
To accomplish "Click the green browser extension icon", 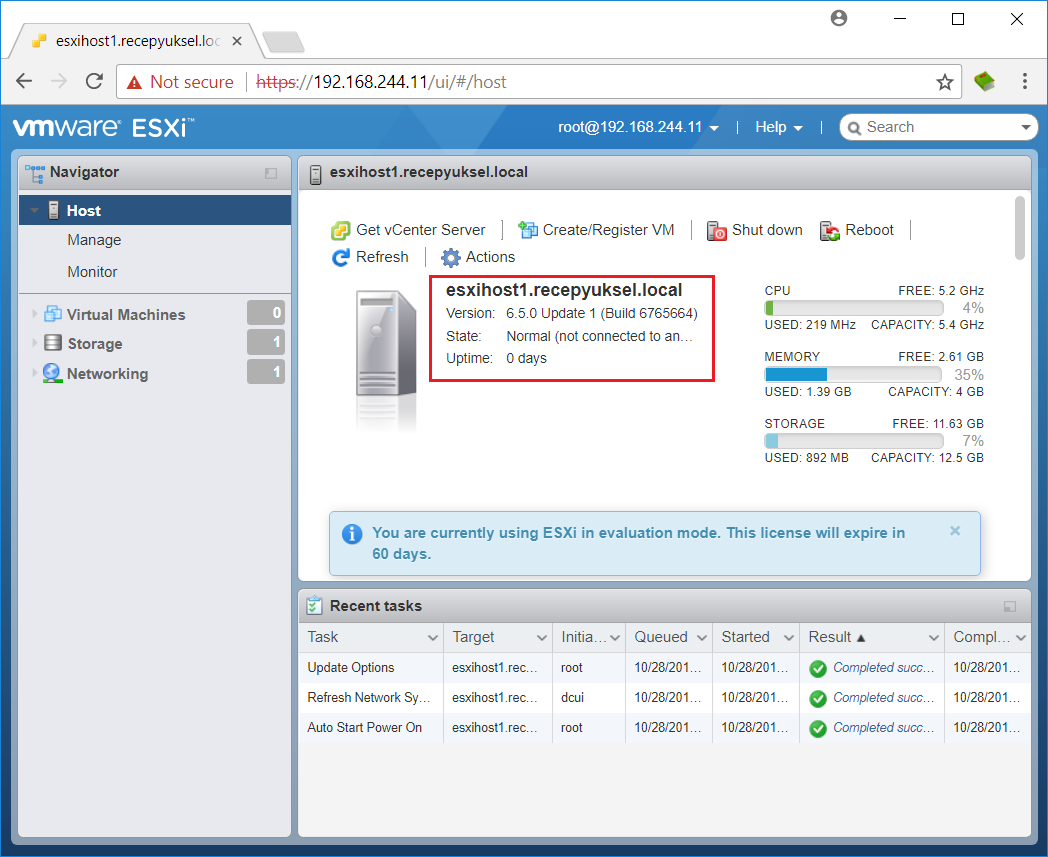I will 985,82.
